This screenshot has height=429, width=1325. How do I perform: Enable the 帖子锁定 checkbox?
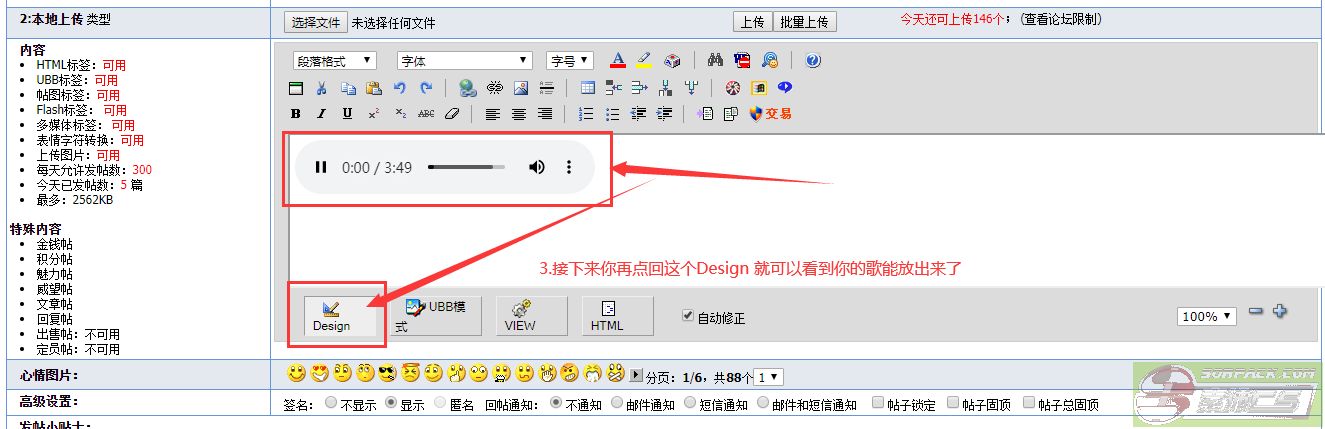(x=878, y=404)
